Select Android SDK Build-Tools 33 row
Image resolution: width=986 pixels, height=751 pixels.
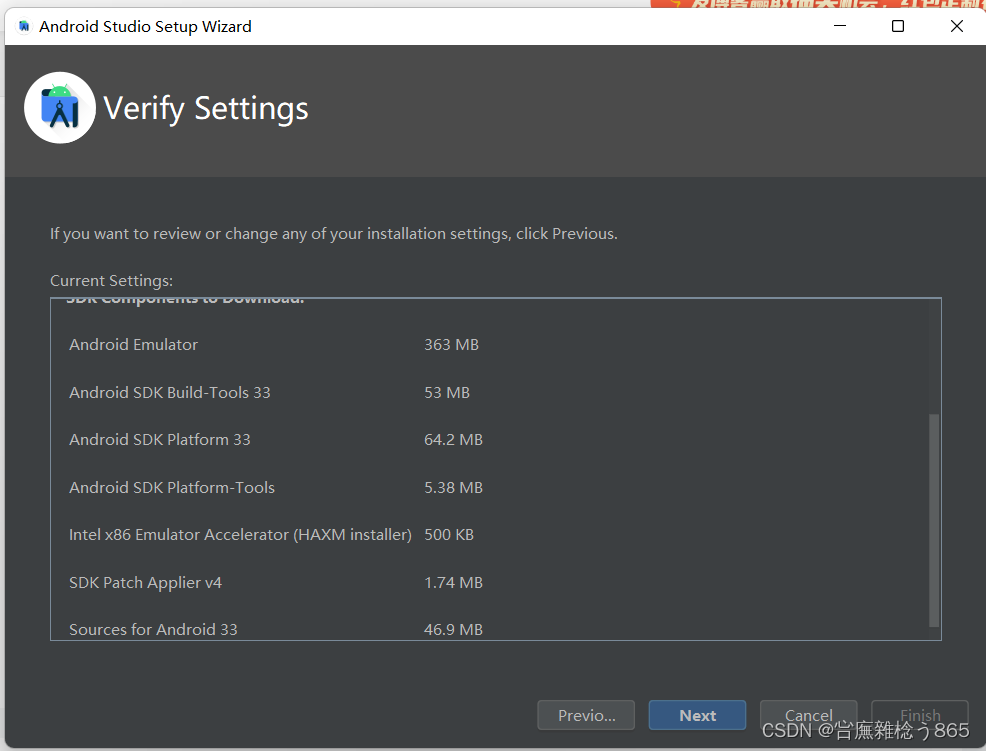(170, 392)
